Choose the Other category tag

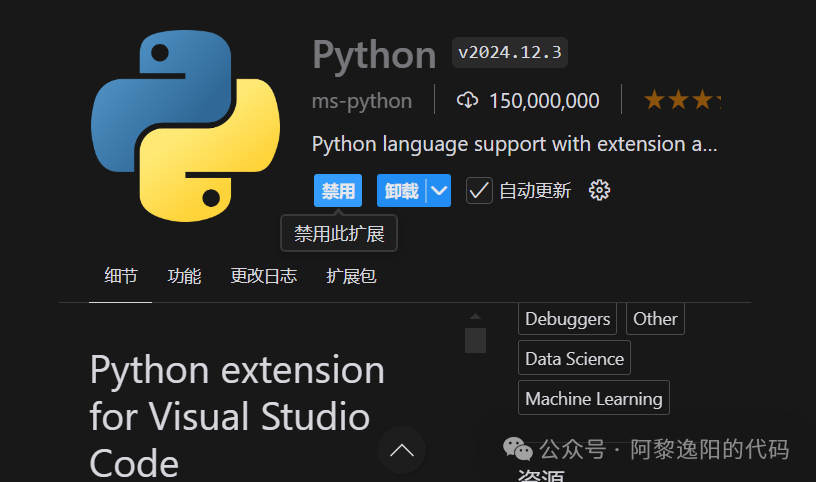[655, 319]
